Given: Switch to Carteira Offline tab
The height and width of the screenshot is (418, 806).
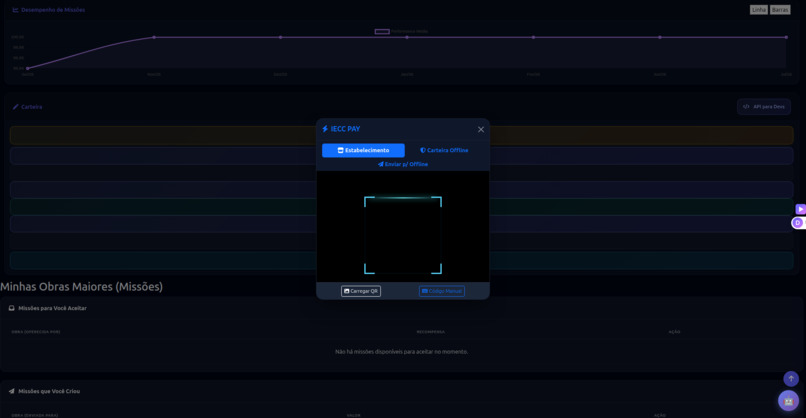Looking at the screenshot, I should (444, 150).
